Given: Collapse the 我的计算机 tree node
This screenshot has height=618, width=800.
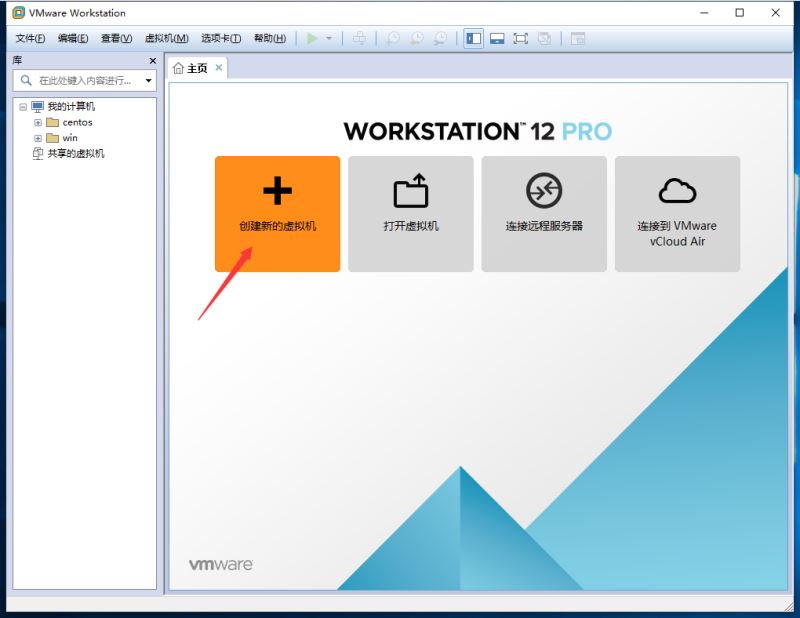Looking at the screenshot, I should click(24, 106).
